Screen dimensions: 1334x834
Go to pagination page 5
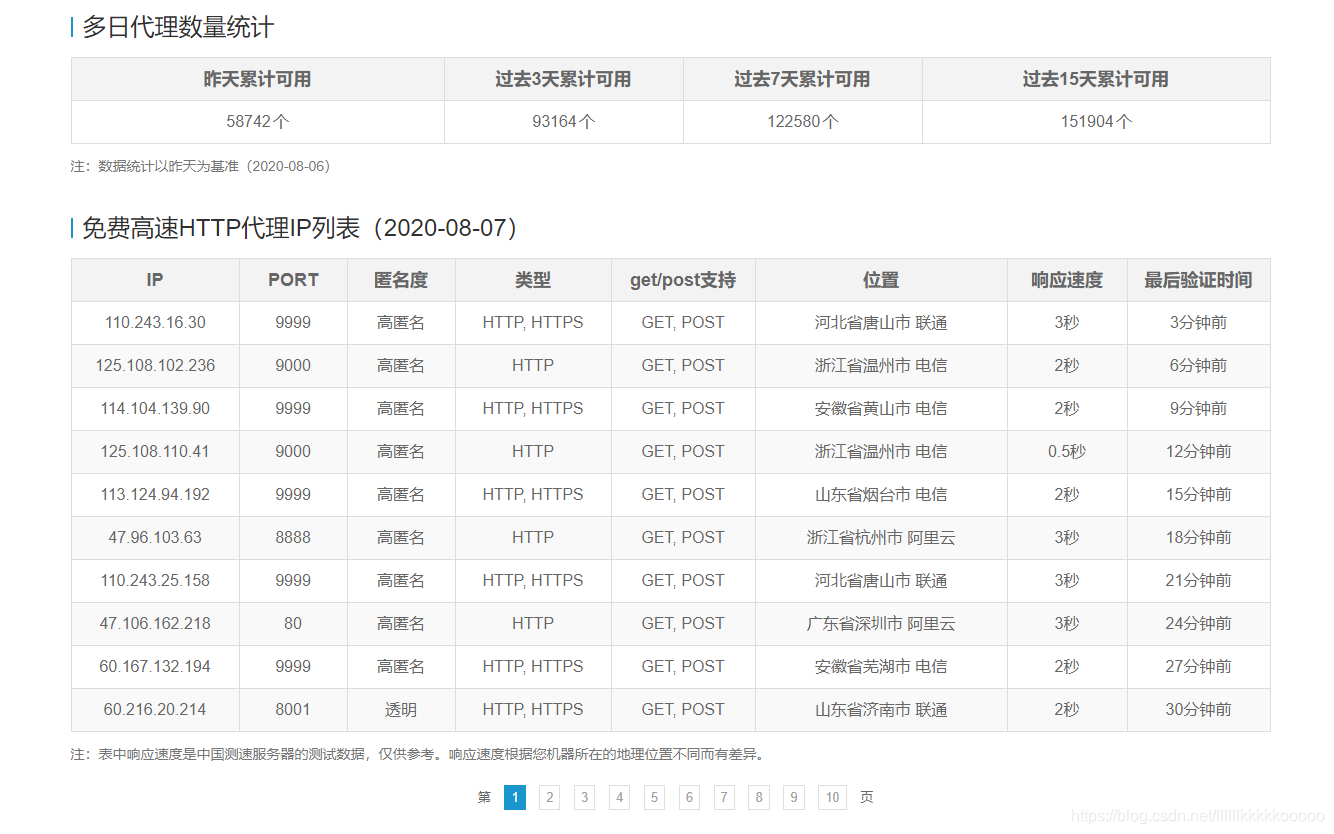pyautogui.click(x=654, y=797)
